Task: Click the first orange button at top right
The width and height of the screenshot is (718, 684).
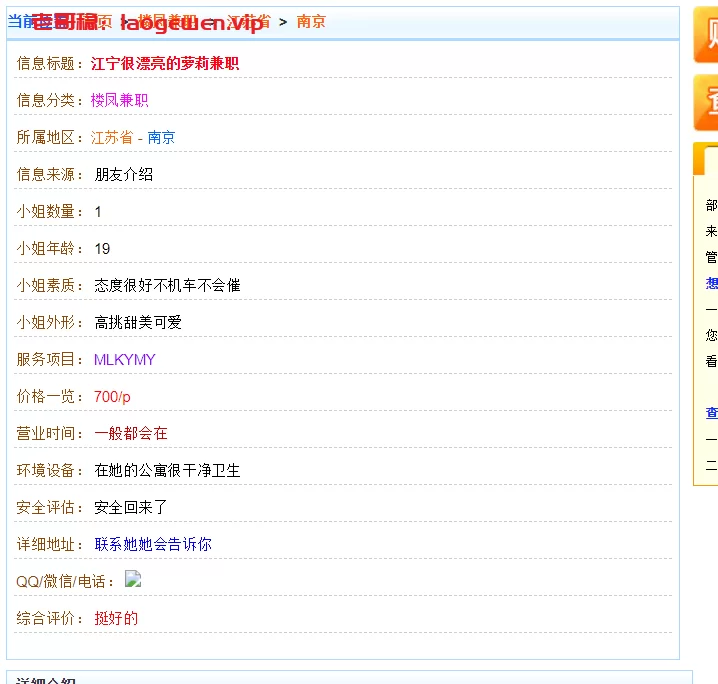Action: click(x=706, y=35)
